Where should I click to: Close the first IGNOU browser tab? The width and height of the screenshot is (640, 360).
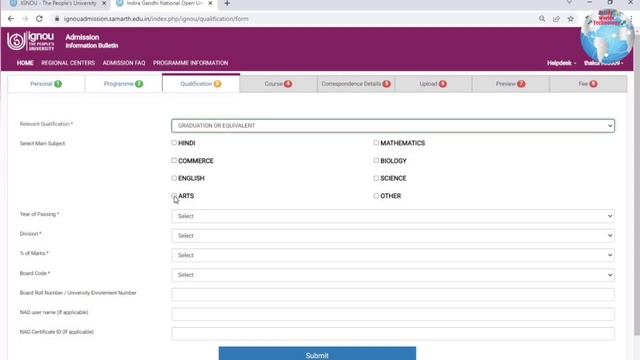pos(104,3)
